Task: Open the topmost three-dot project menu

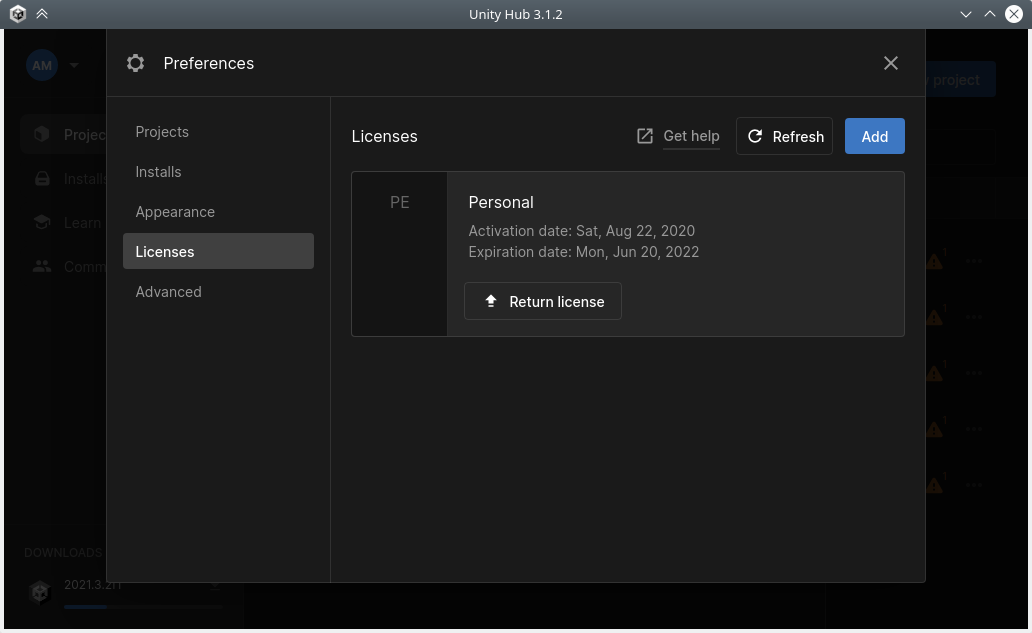Action: click(973, 261)
